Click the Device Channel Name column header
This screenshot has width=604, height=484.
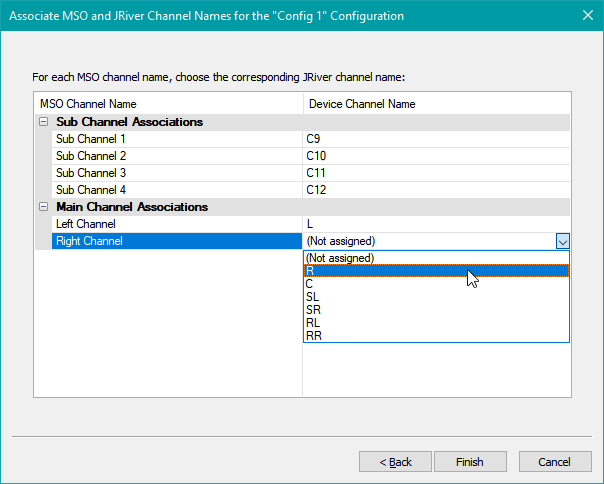(437, 104)
